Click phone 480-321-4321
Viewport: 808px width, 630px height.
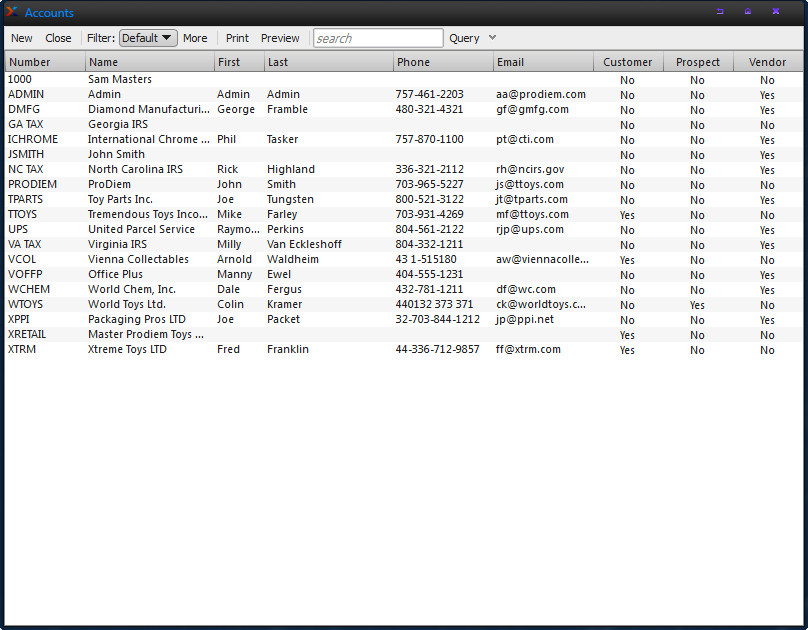429,109
